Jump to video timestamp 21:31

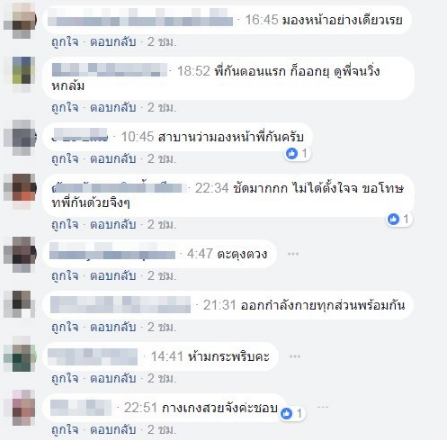pos(219,305)
